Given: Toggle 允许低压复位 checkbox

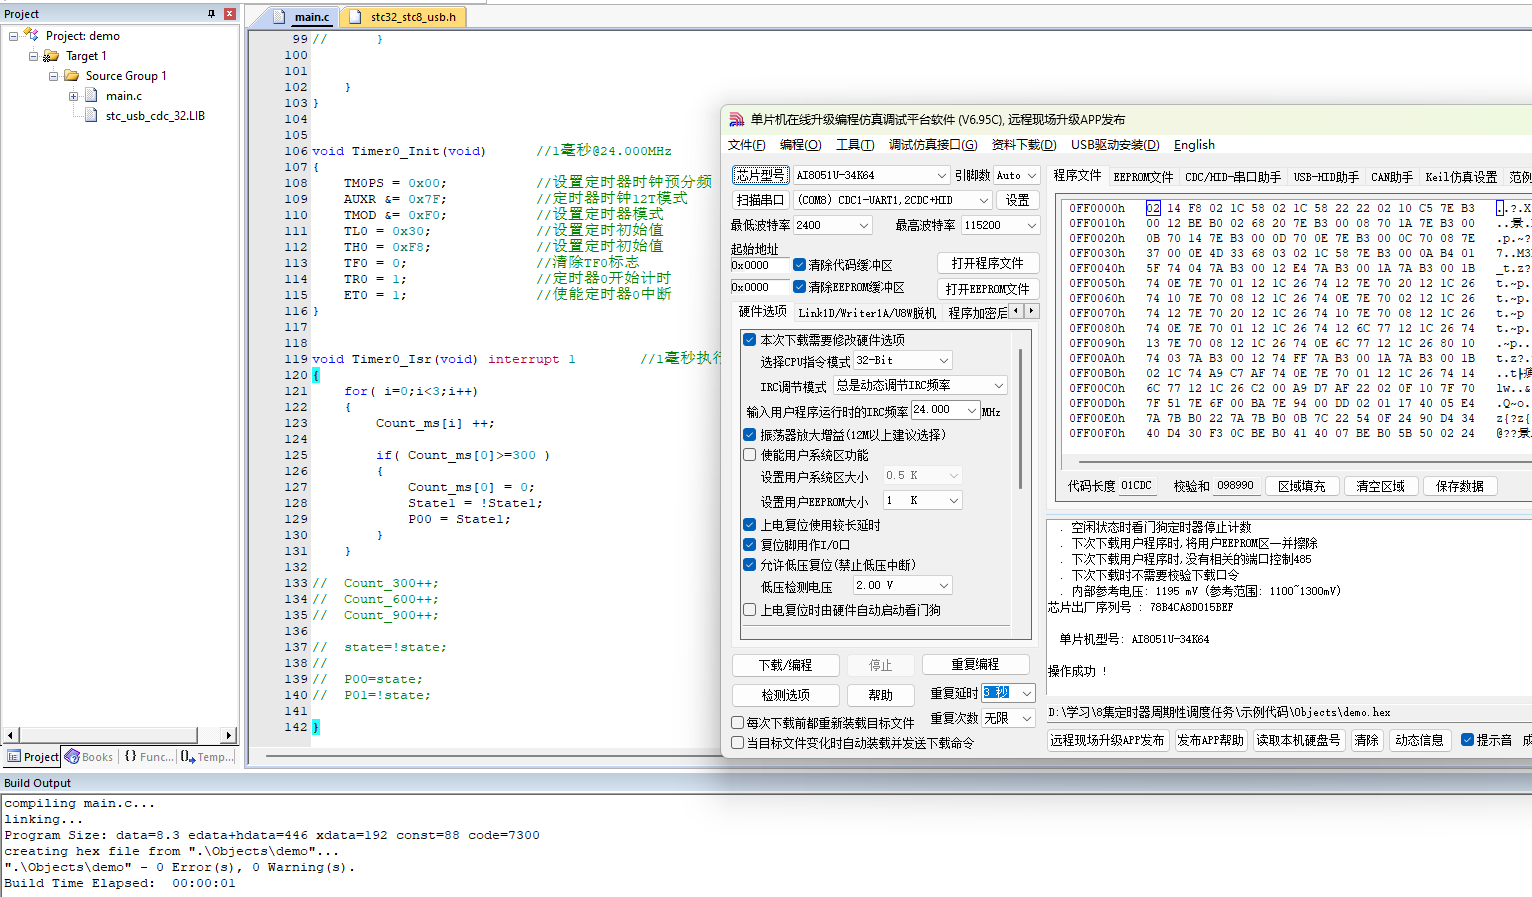Looking at the screenshot, I should pos(749,565).
